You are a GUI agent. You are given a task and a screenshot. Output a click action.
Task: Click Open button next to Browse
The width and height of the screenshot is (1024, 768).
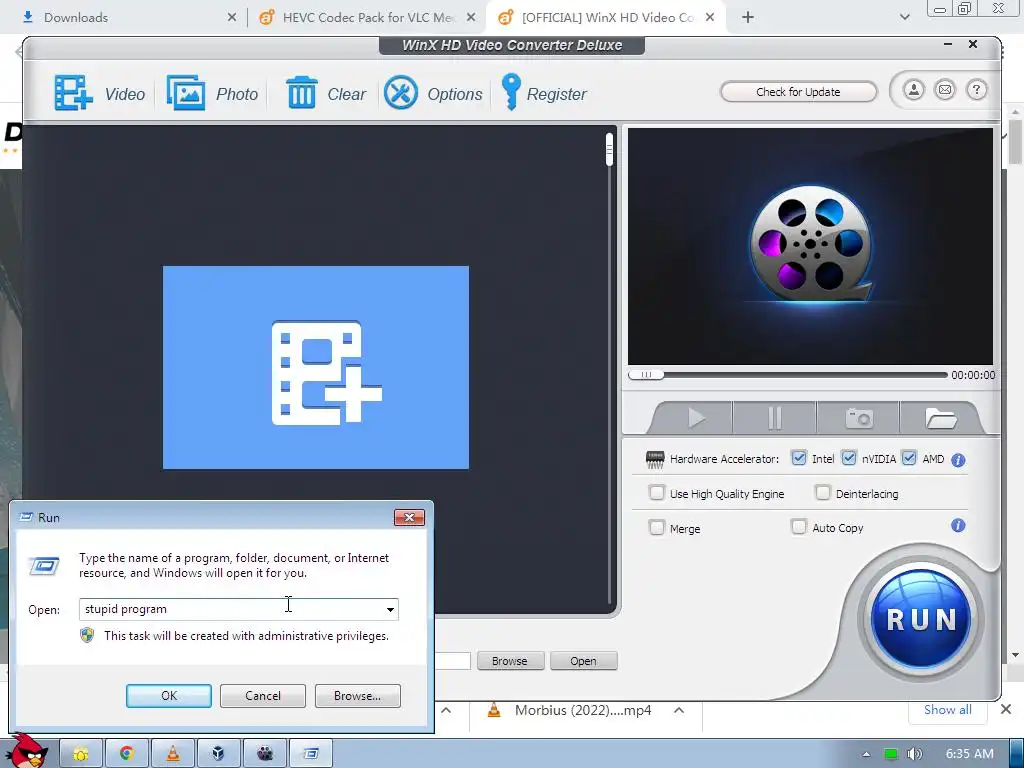tap(583, 661)
